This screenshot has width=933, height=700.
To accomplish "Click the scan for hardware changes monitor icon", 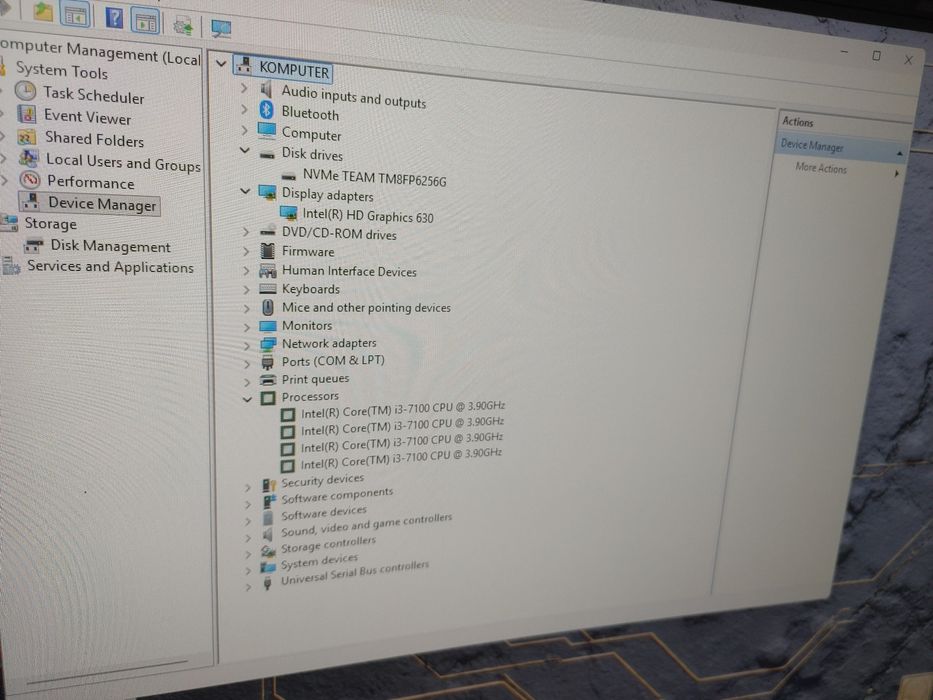I will (x=221, y=29).
